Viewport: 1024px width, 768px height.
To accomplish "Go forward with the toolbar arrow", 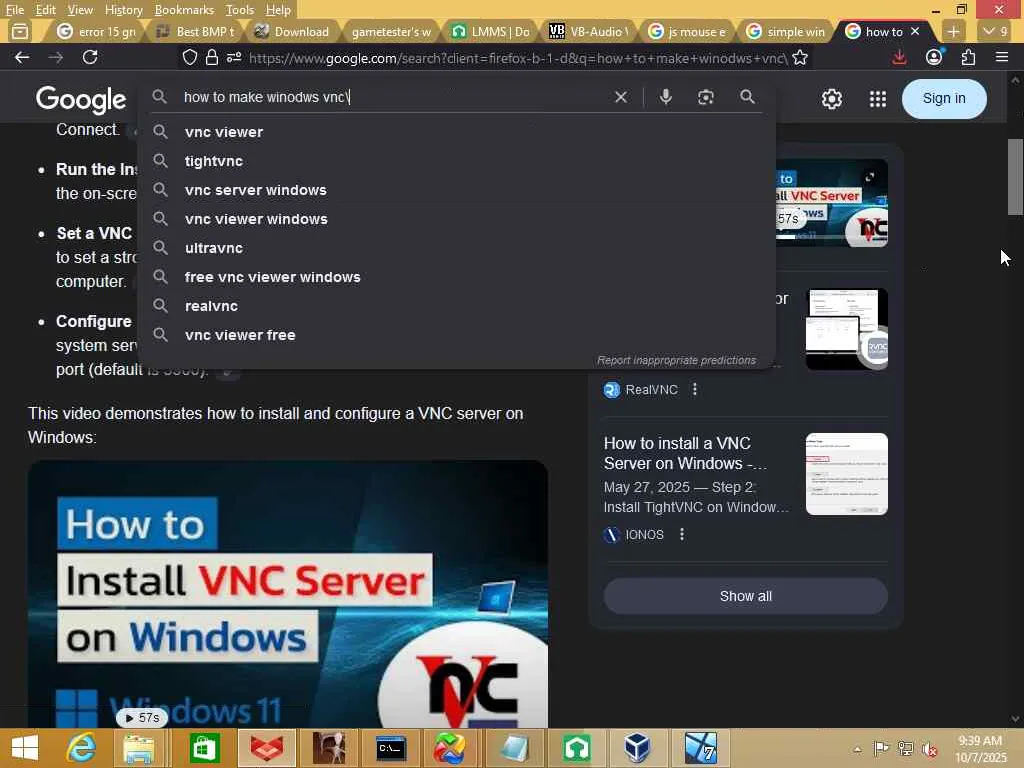I will point(56,57).
